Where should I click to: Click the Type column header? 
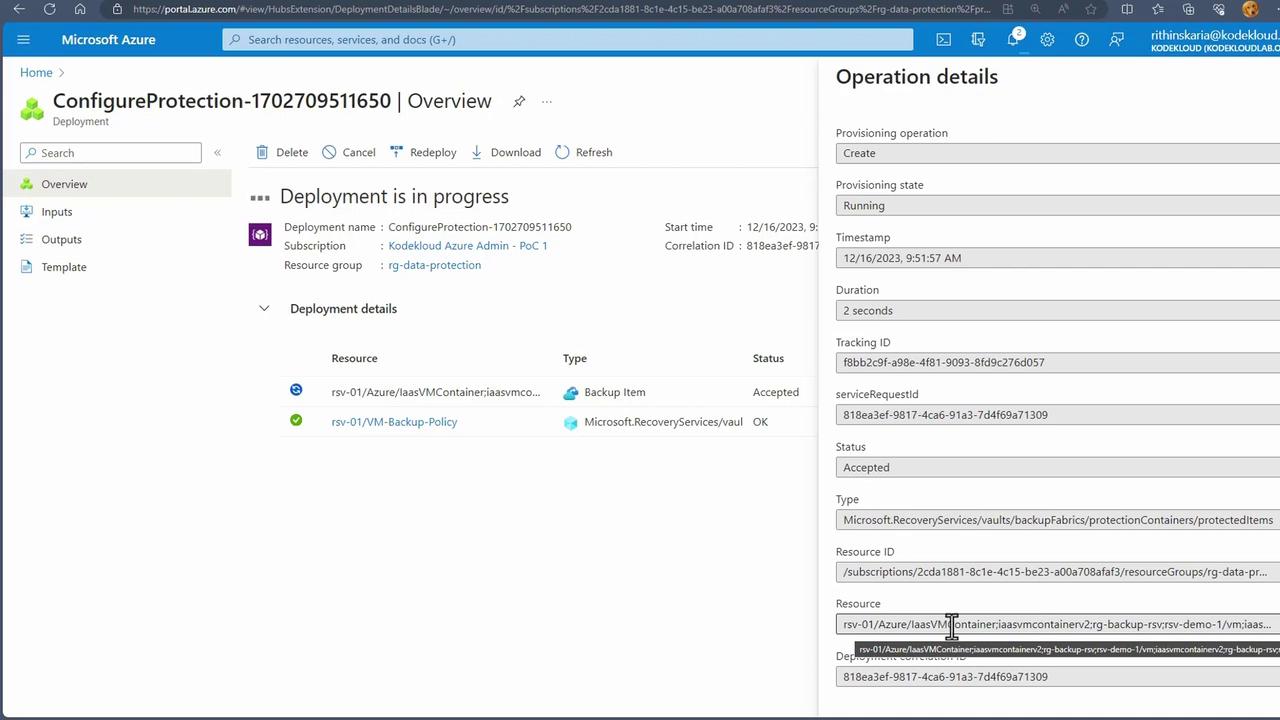(x=575, y=358)
